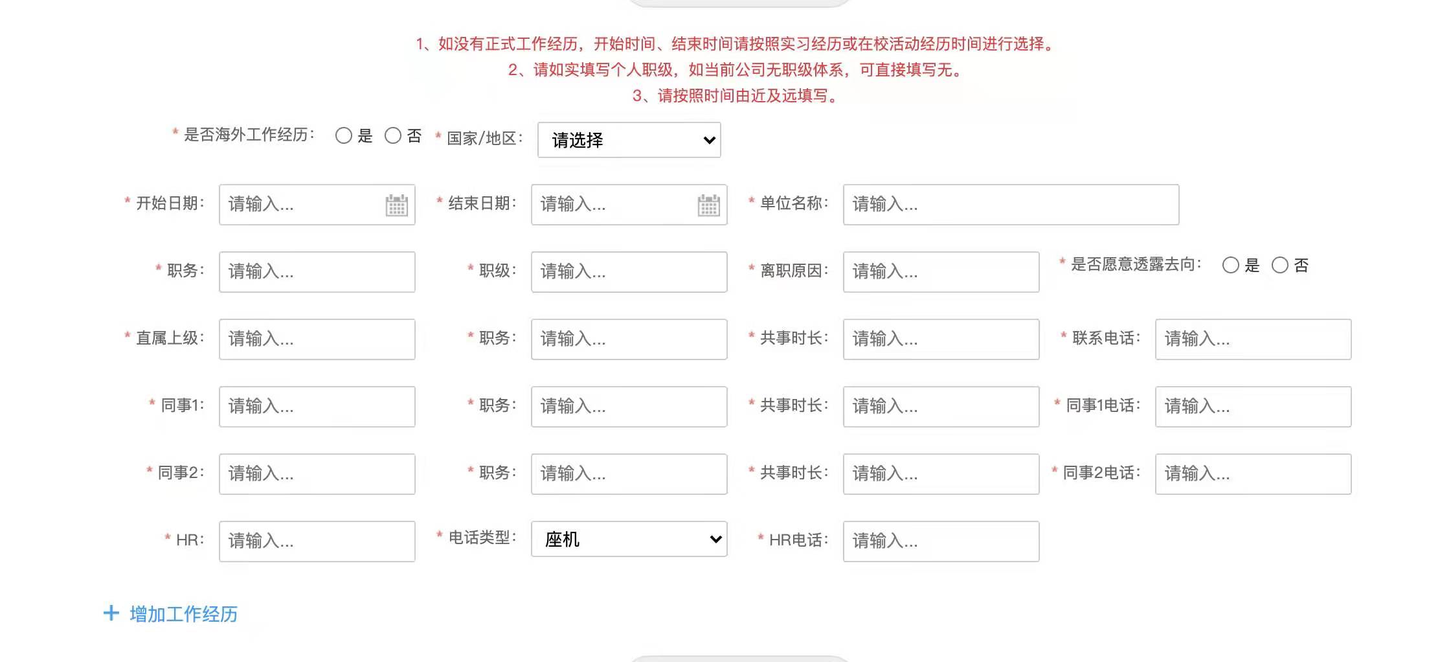Select the 联系电话 input field

(x=1253, y=339)
